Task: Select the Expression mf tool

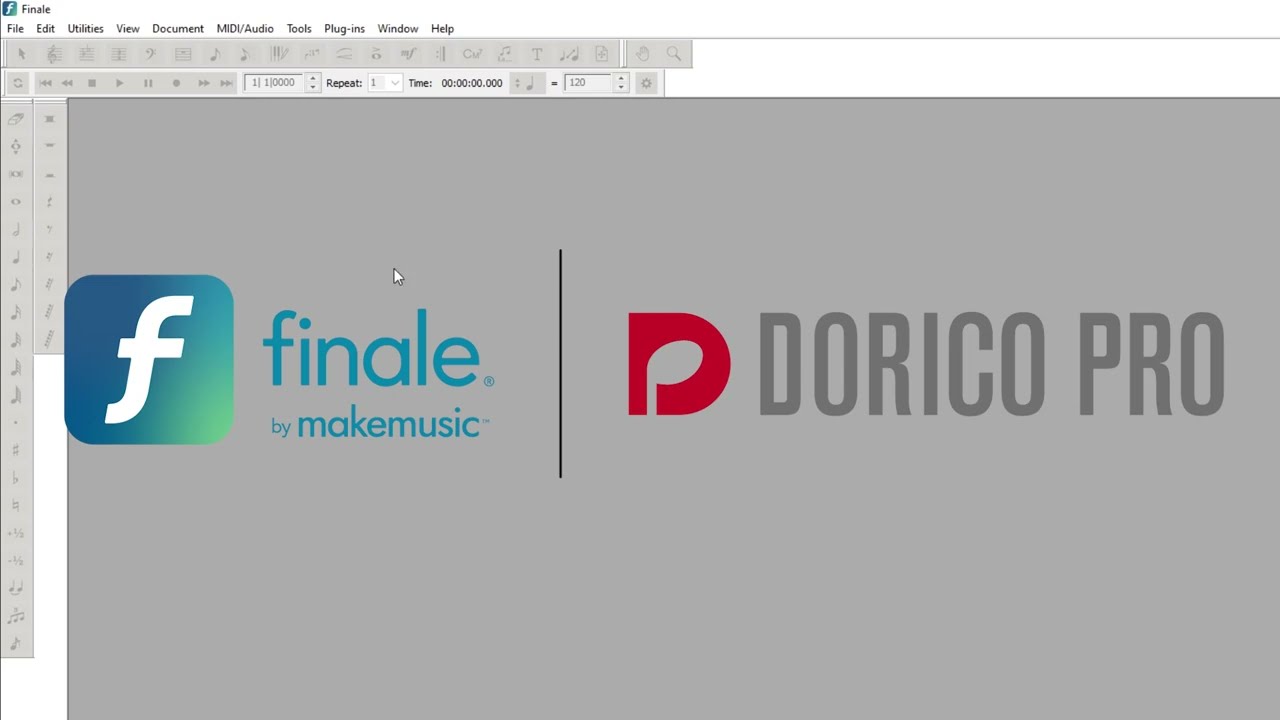Action: (x=408, y=54)
